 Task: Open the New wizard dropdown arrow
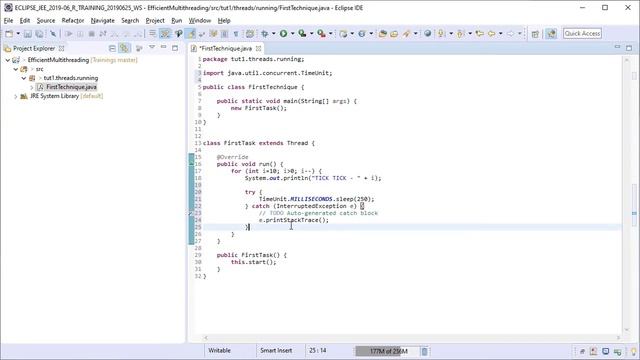point(18,33)
